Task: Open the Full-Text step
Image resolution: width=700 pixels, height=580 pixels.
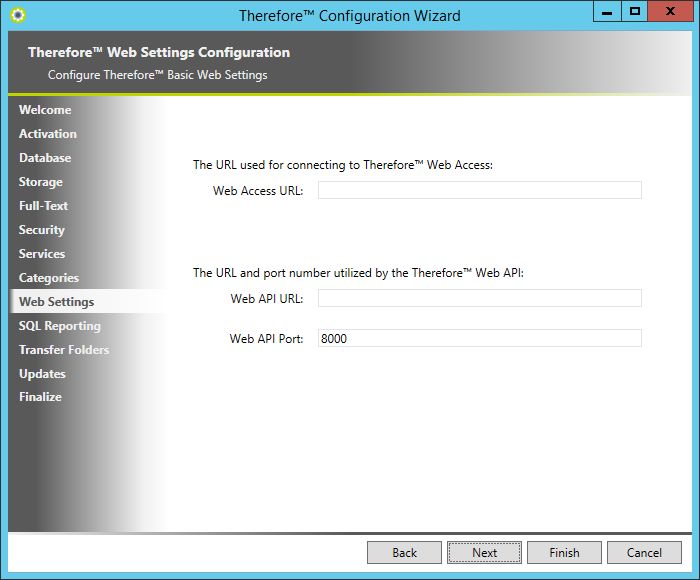Action: (x=43, y=206)
